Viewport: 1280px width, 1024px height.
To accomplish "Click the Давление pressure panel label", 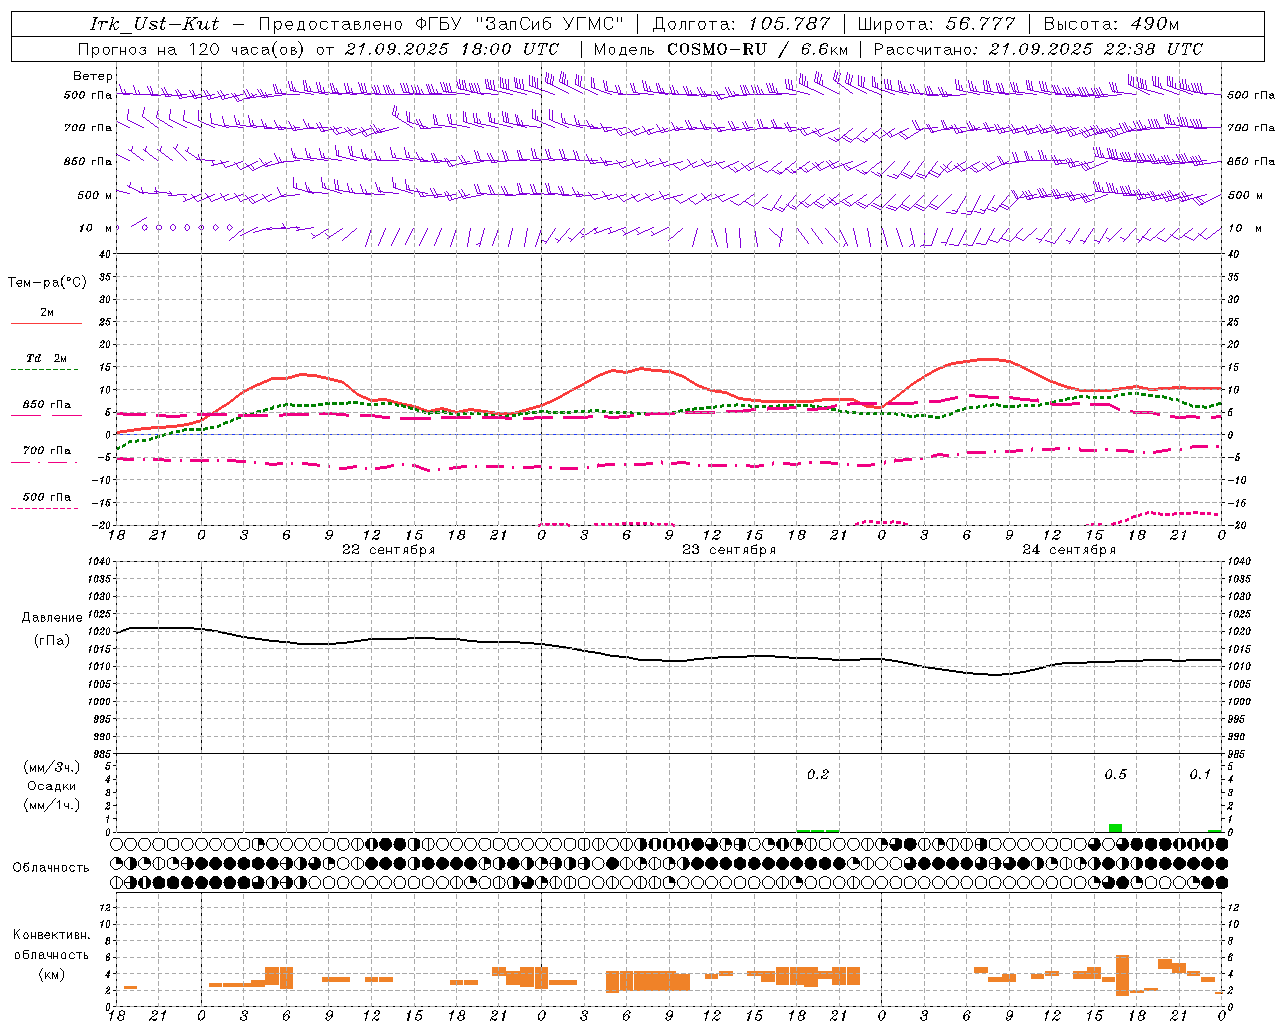I will (52, 618).
